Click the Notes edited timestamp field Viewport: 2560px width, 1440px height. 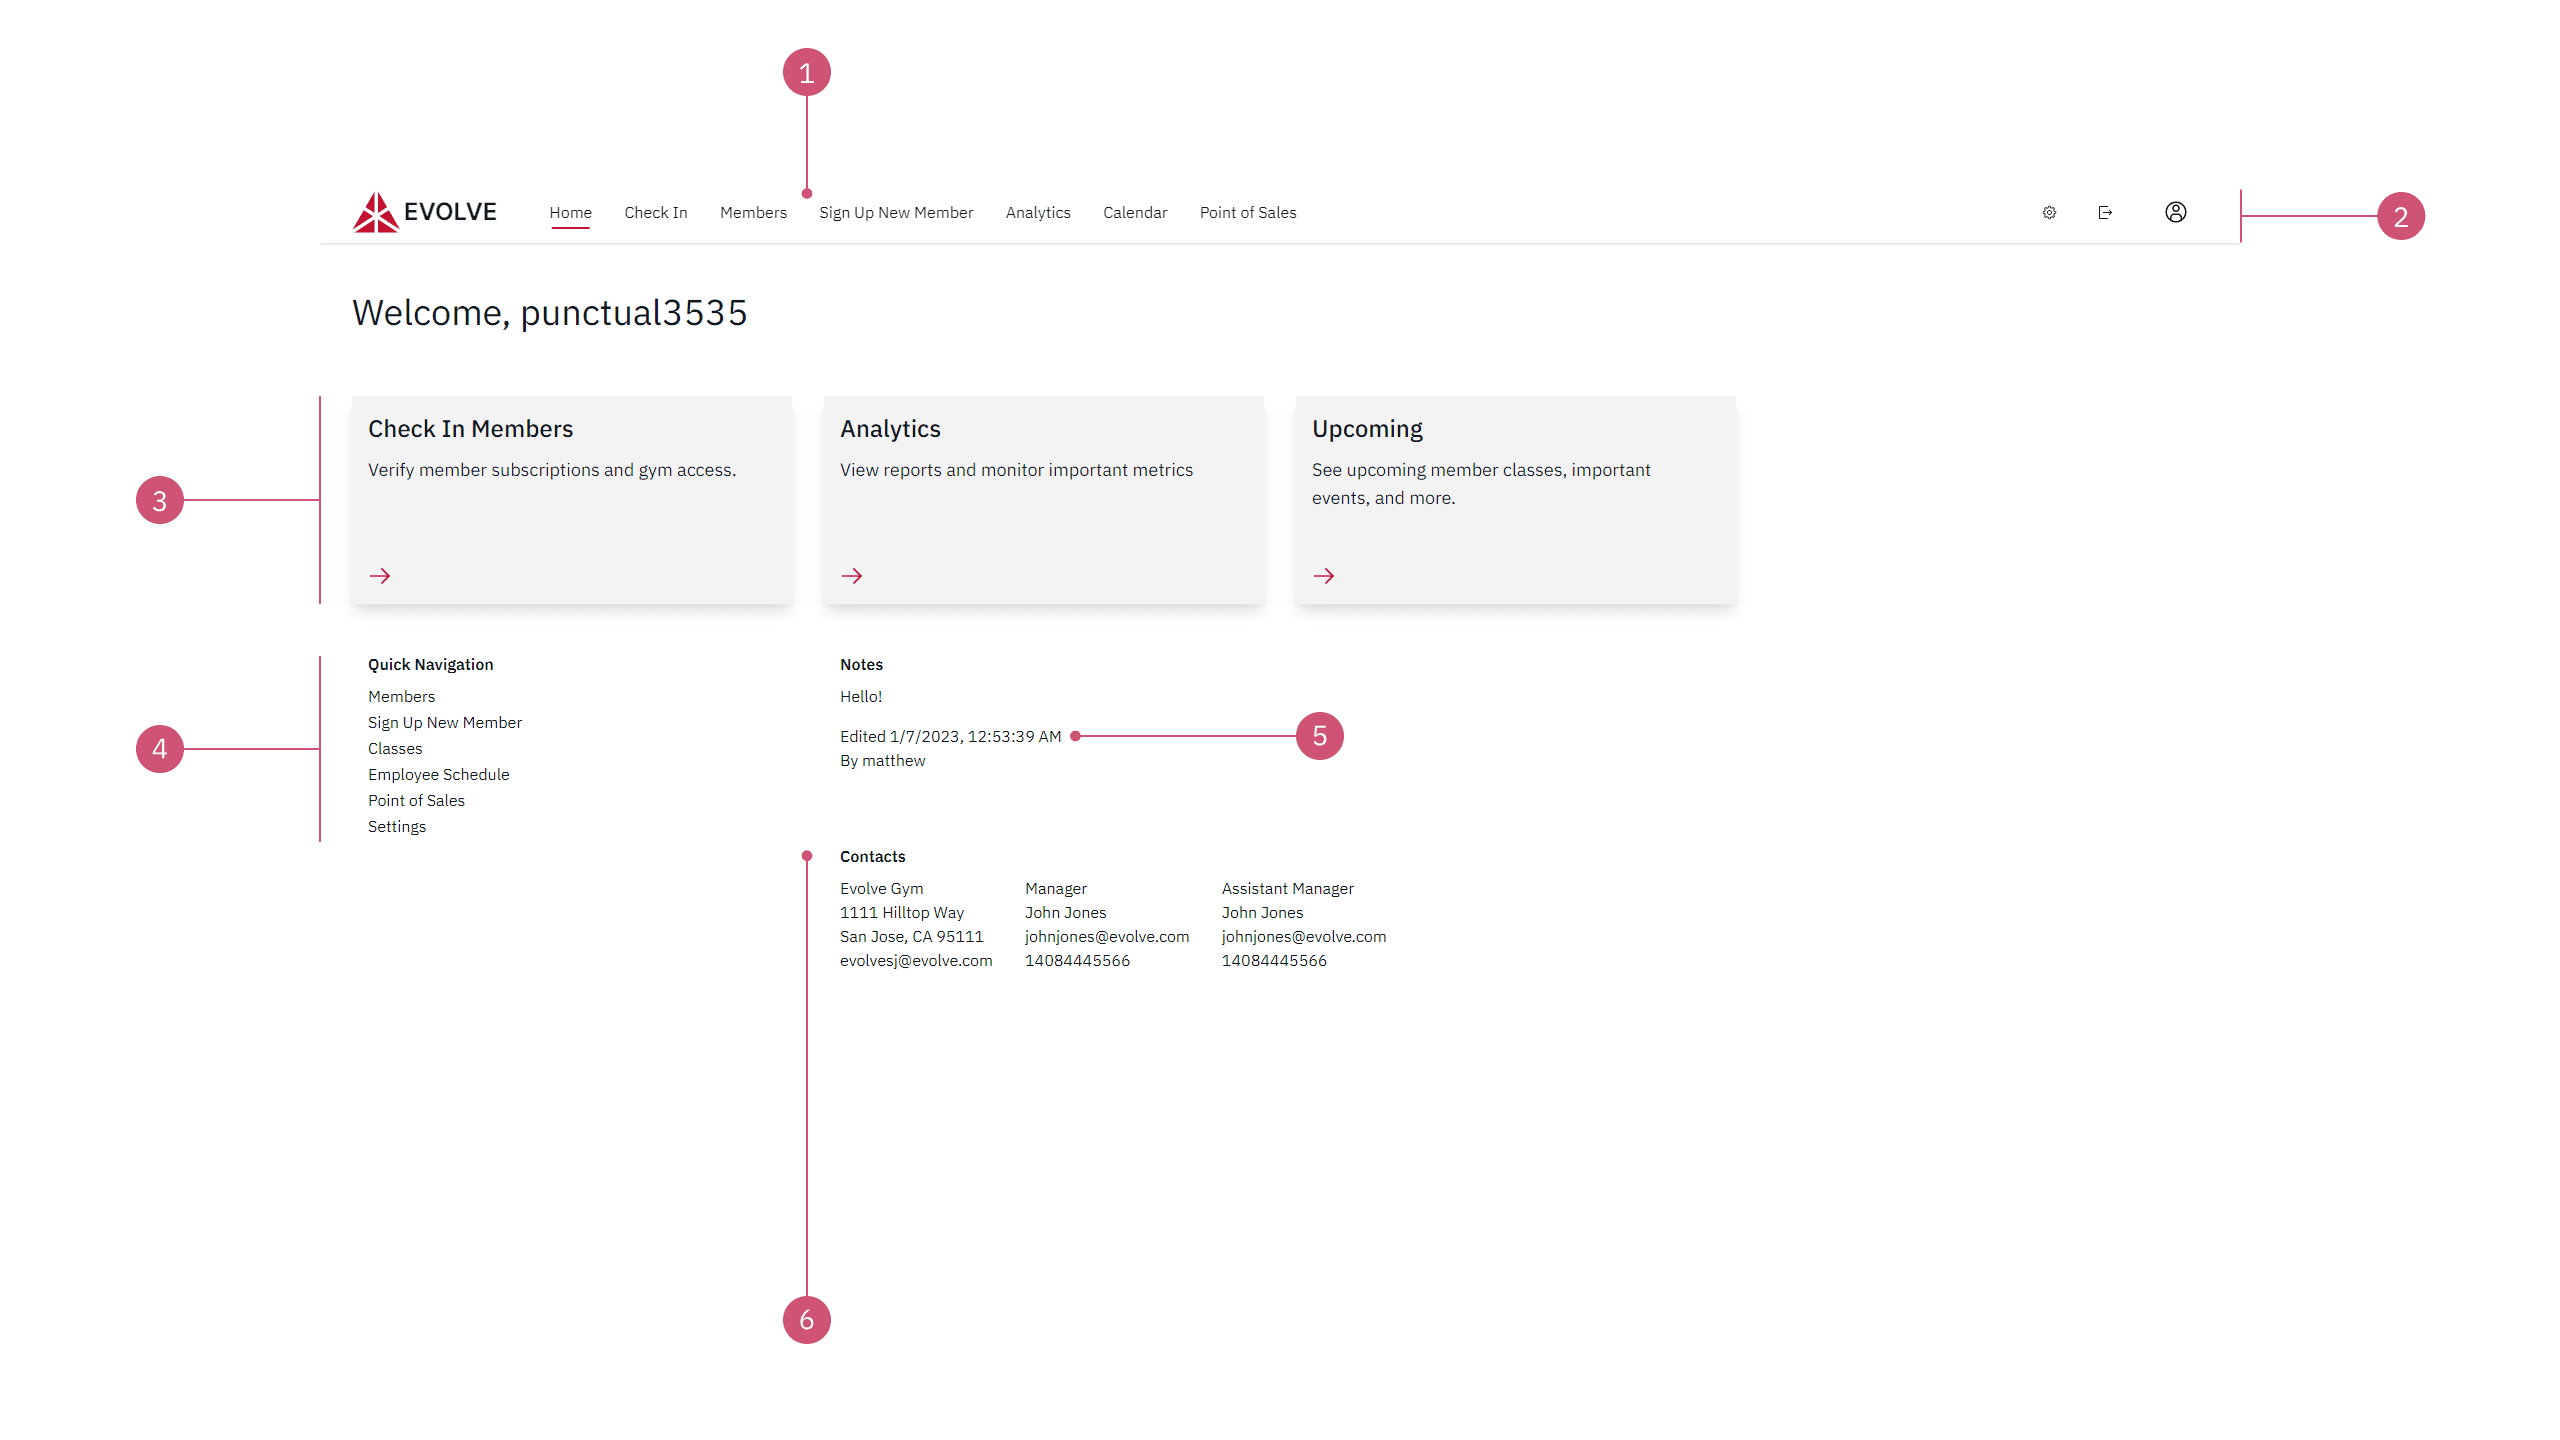click(x=949, y=735)
